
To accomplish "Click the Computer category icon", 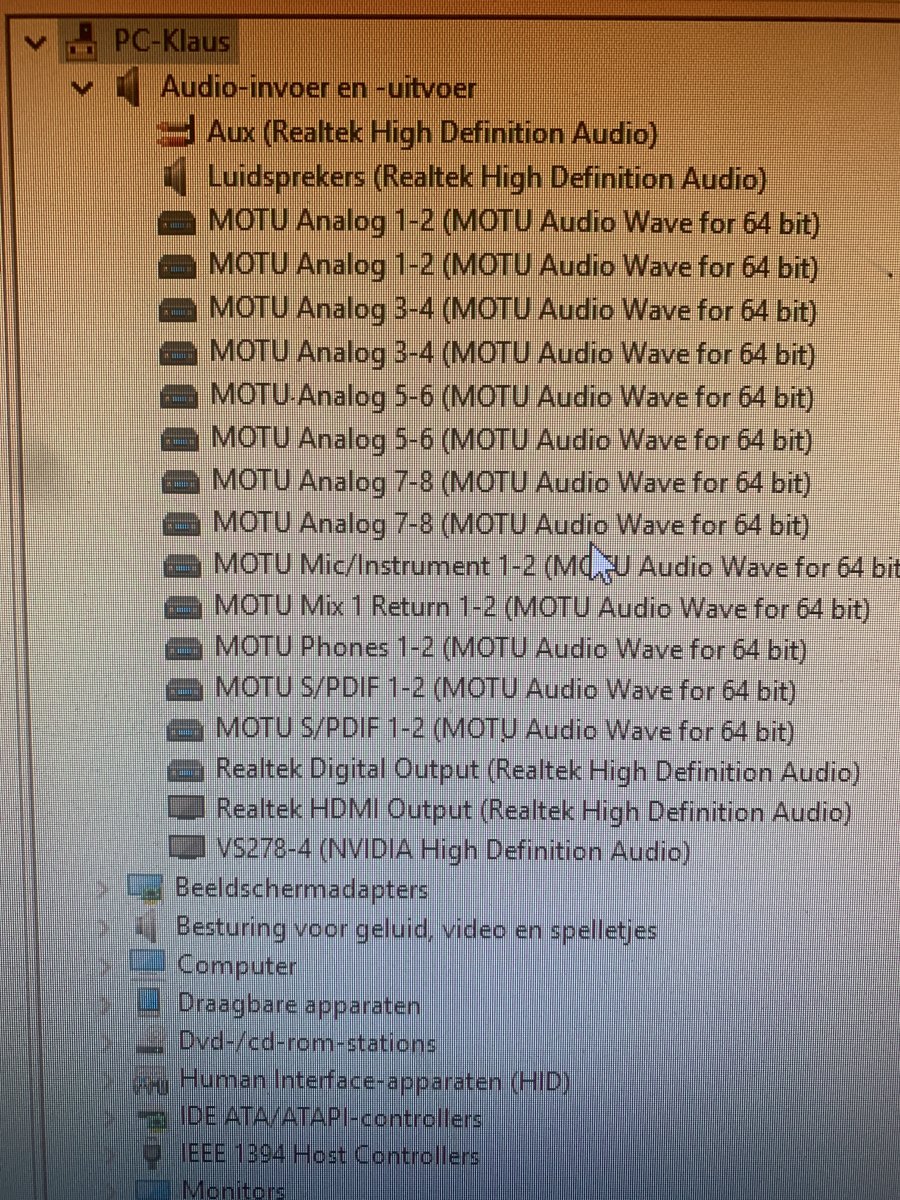I will [x=148, y=966].
